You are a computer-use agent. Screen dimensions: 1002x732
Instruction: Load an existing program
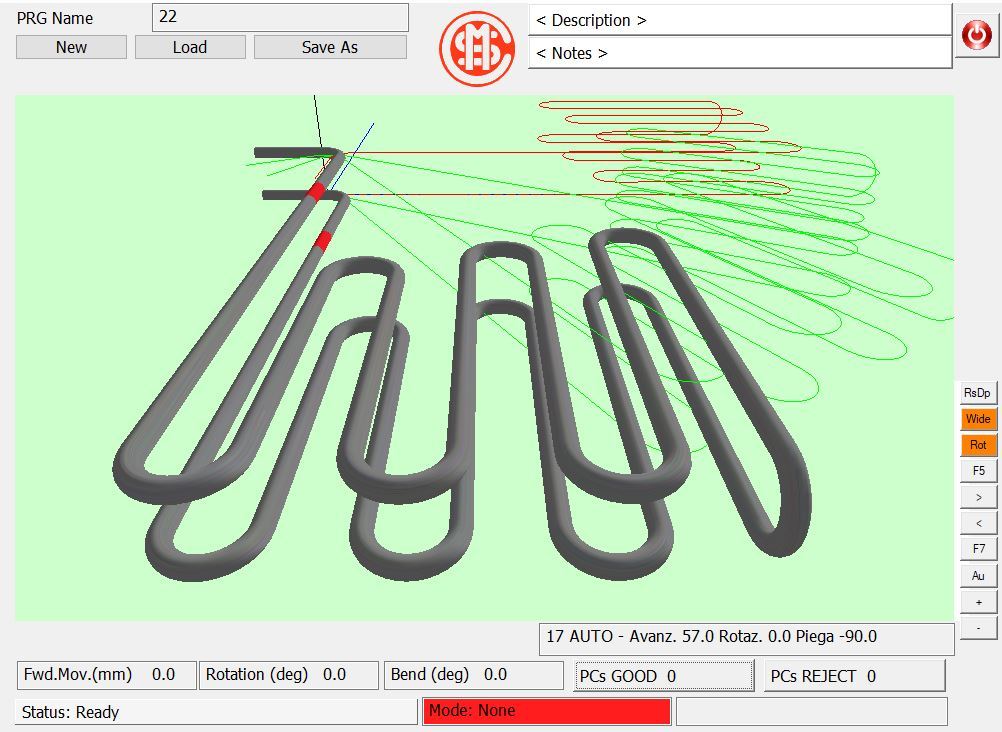click(190, 47)
